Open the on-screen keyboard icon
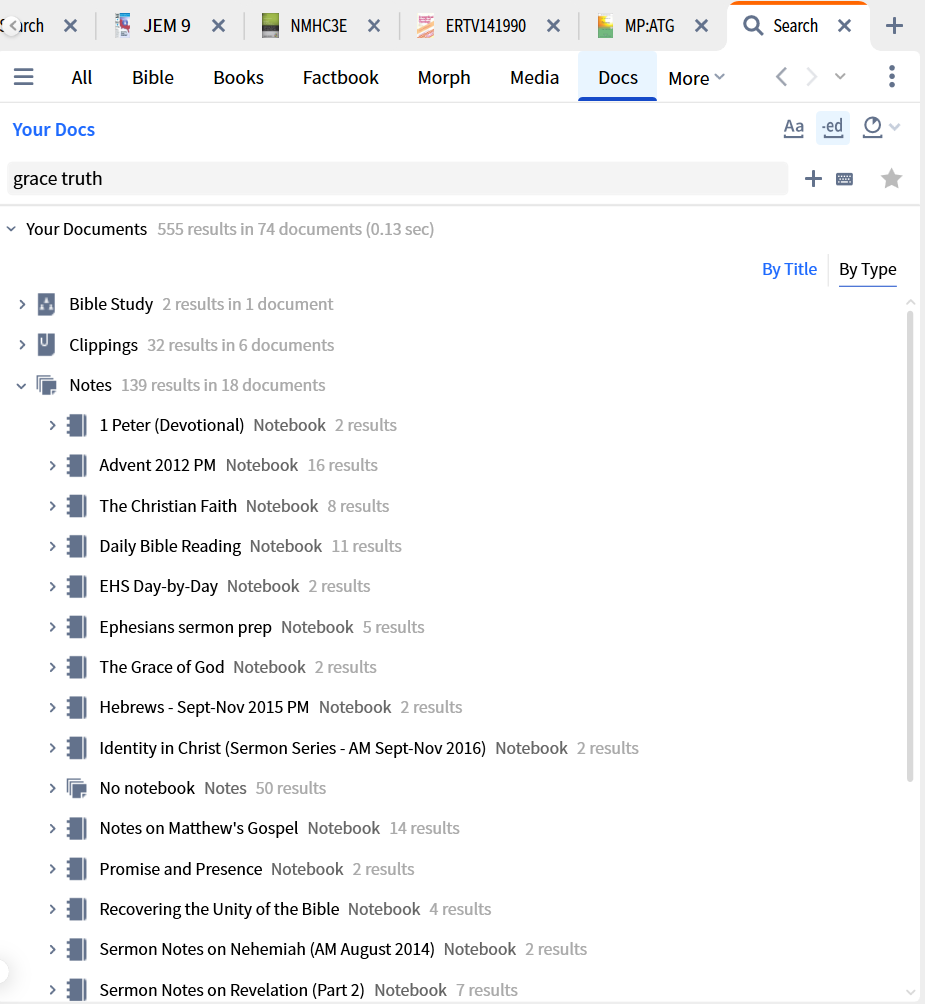This screenshot has width=925, height=1004. (x=844, y=179)
